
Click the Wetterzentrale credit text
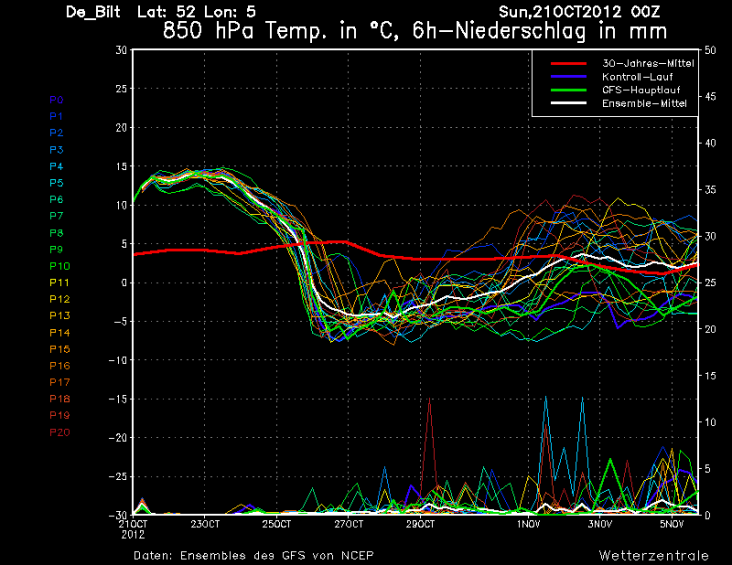655,554
